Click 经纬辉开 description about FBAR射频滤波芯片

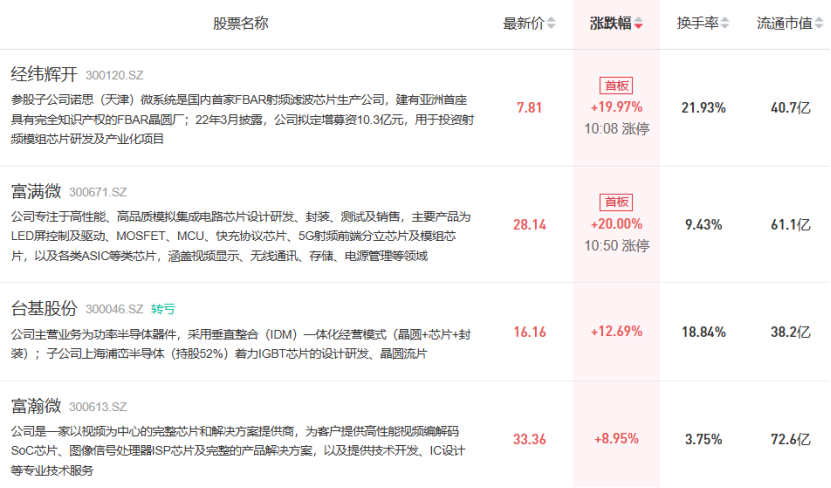tap(242, 119)
